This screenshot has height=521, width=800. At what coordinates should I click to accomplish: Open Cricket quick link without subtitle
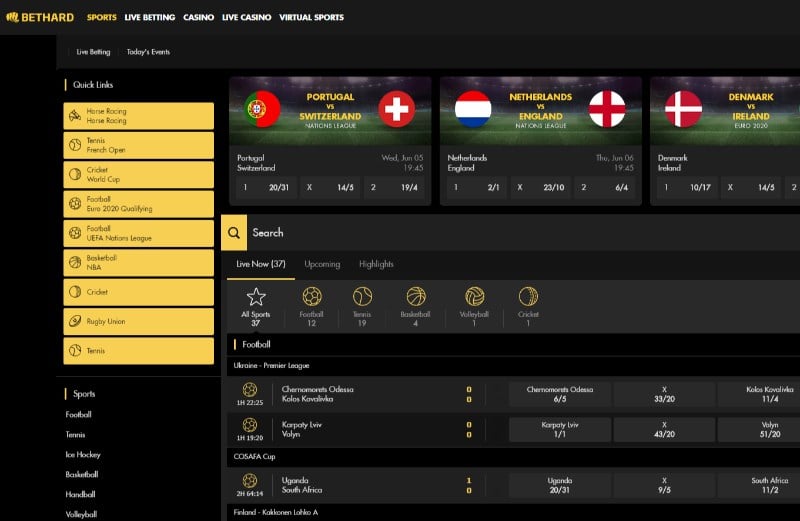[x=139, y=292]
